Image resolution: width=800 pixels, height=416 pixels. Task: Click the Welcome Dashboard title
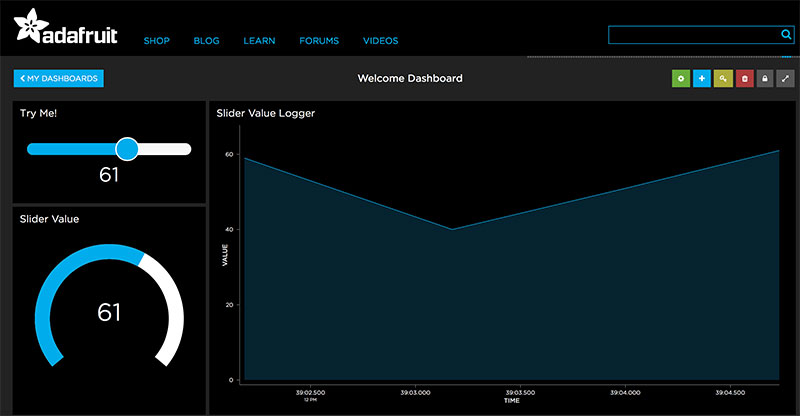point(410,78)
